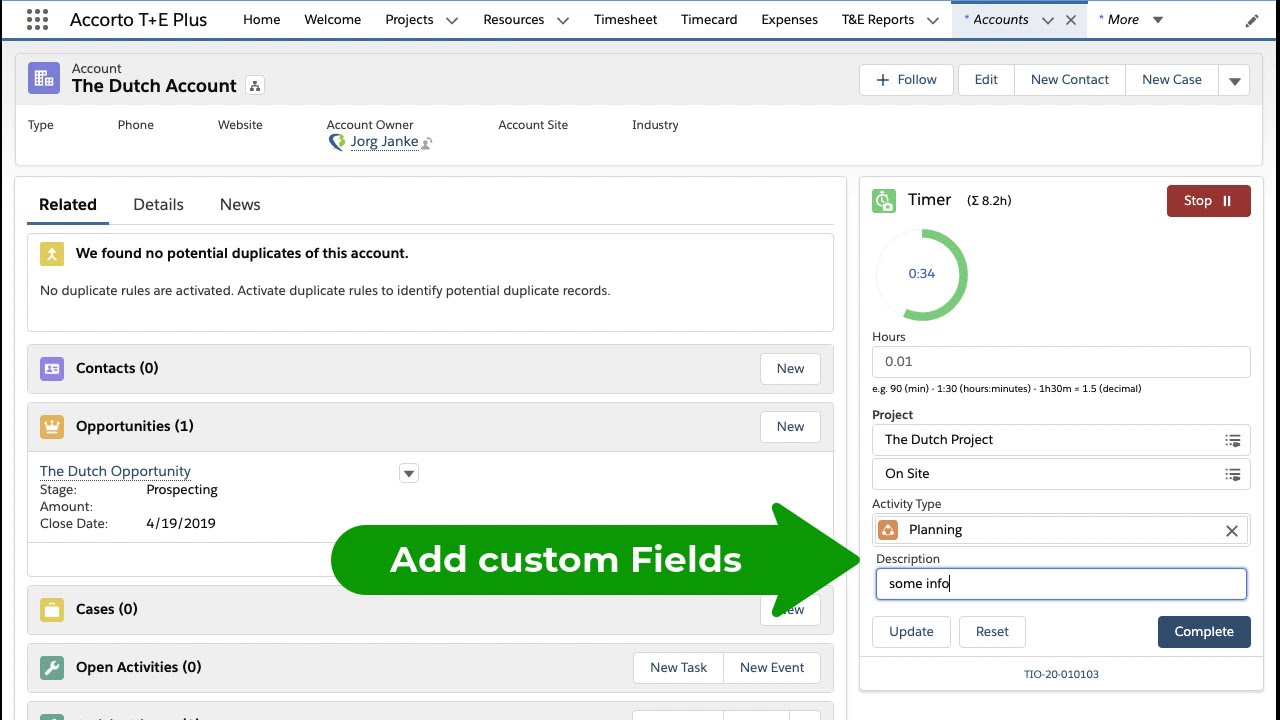Screen dimensions: 1280x720
Task: Open the Resources menu chevron
Action: tap(562, 20)
